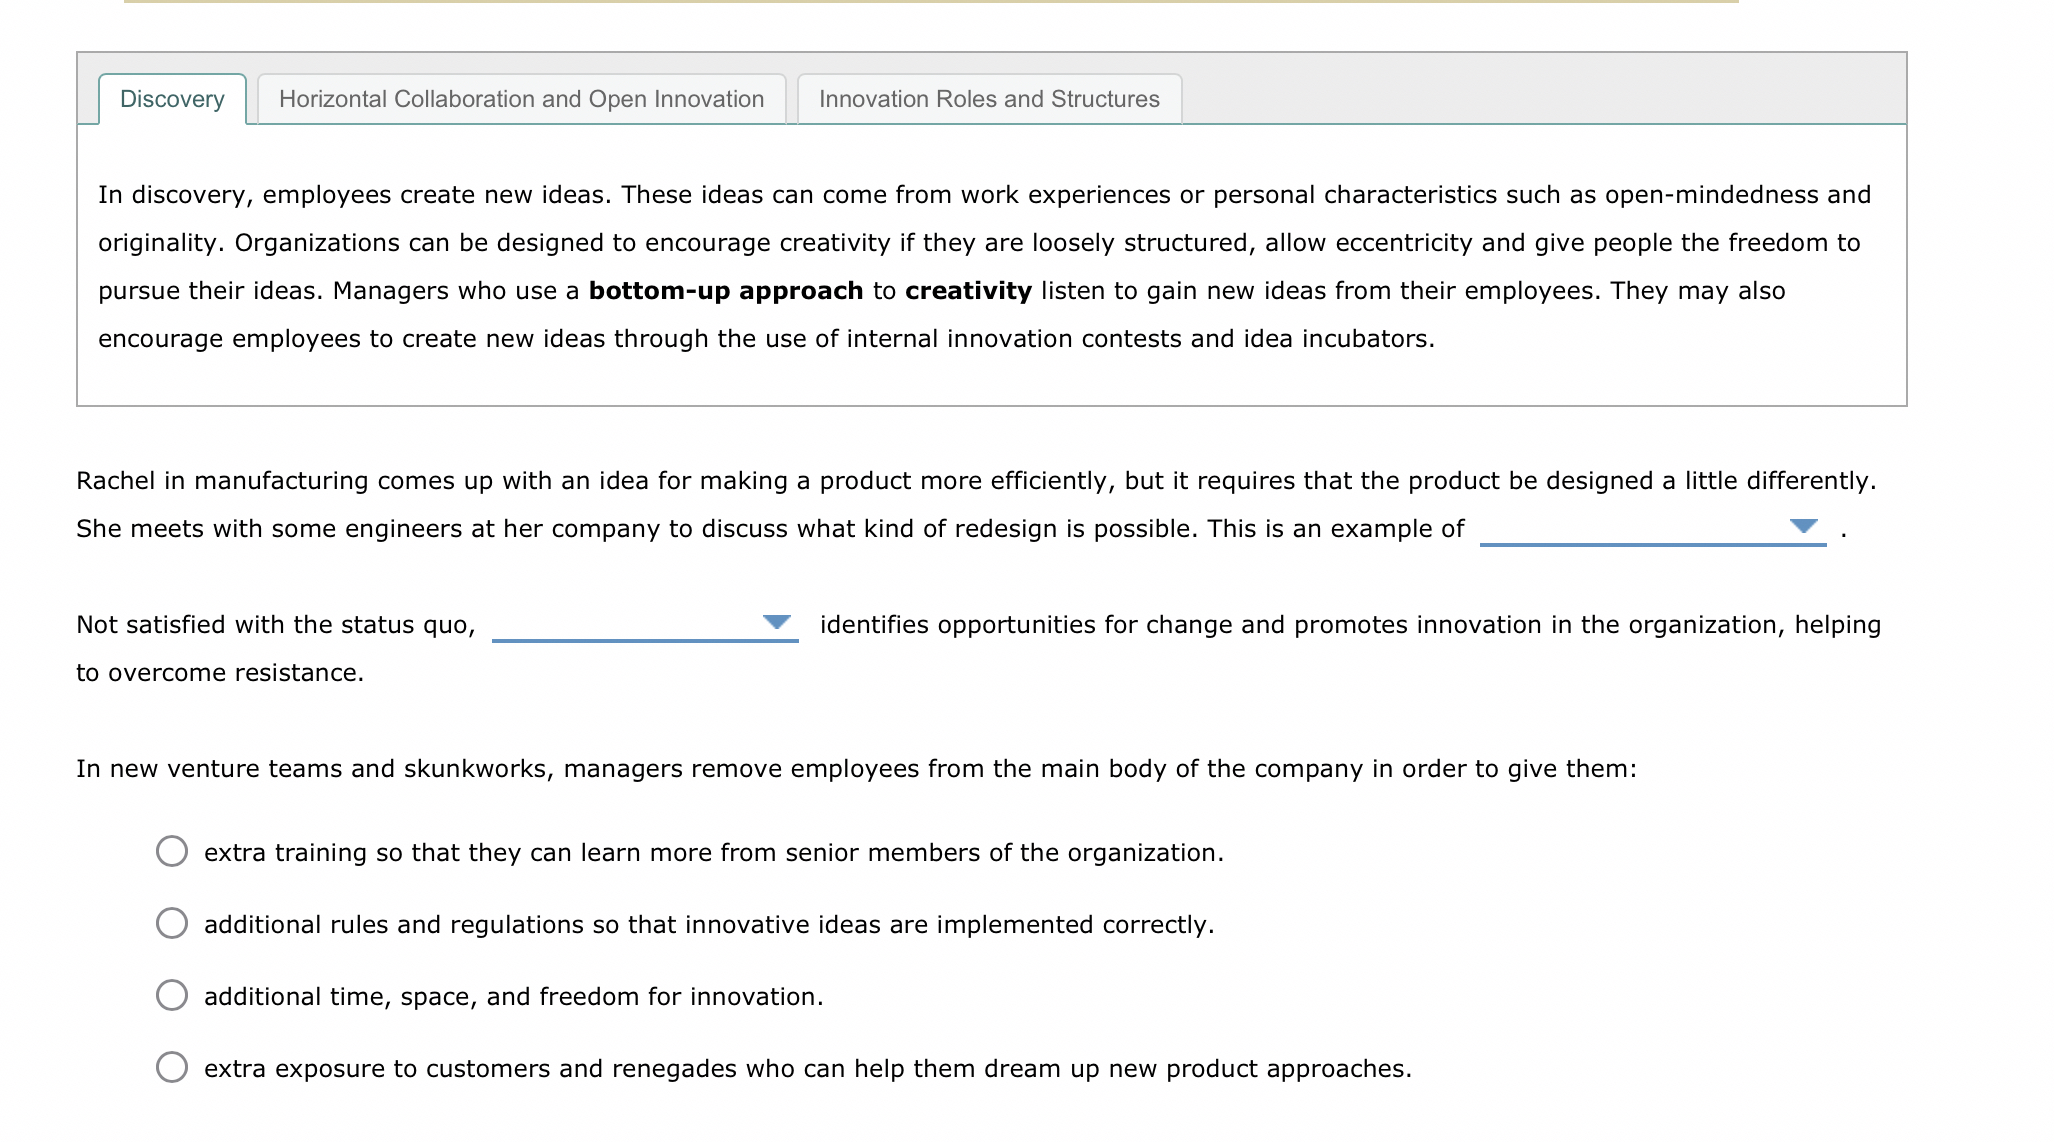The width and height of the screenshot is (2054, 1142).
Task: Click label text "implemented correctly" of rules option
Action: [x=1074, y=925]
